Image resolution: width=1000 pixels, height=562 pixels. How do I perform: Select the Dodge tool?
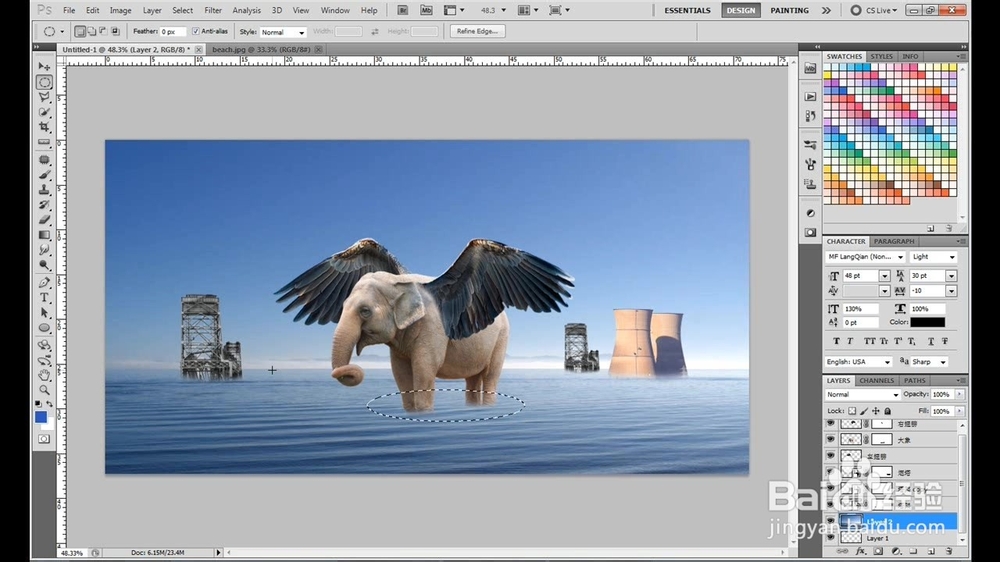click(x=44, y=265)
